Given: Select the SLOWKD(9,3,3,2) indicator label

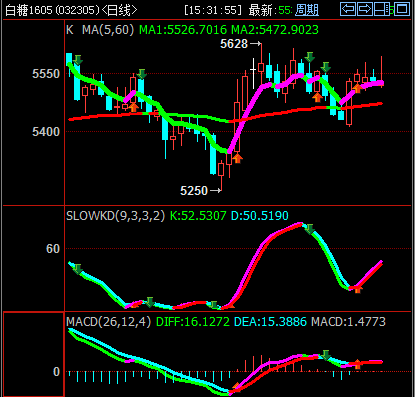Looking at the screenshot, I should [x=115, y=216].
